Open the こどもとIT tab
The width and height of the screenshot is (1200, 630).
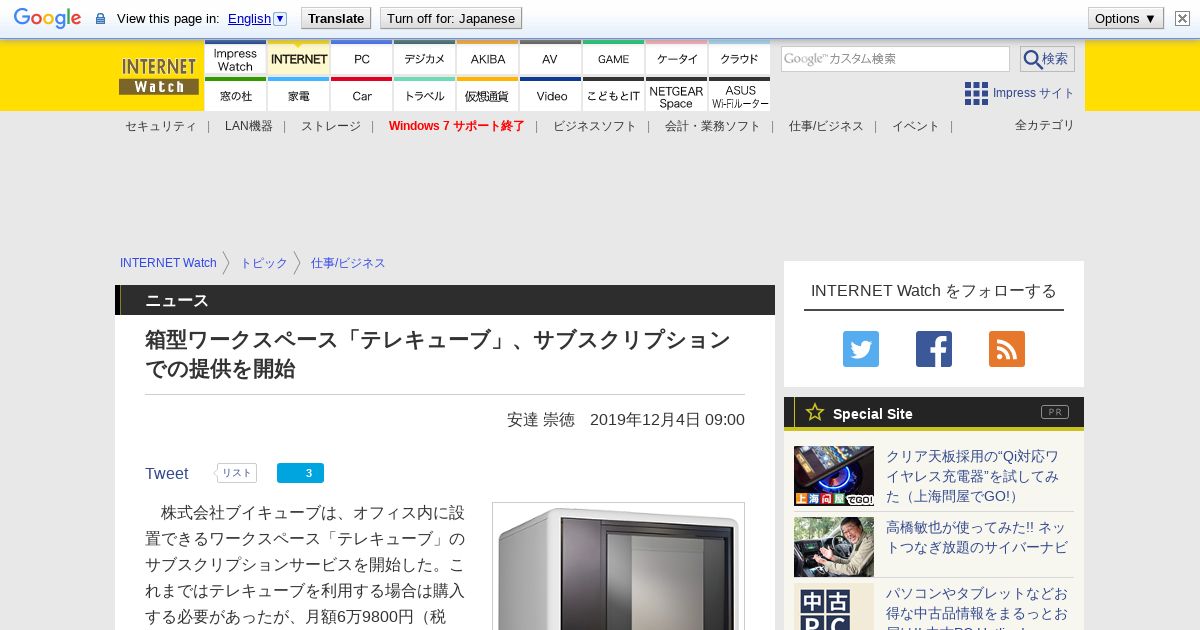click(613, 95)
